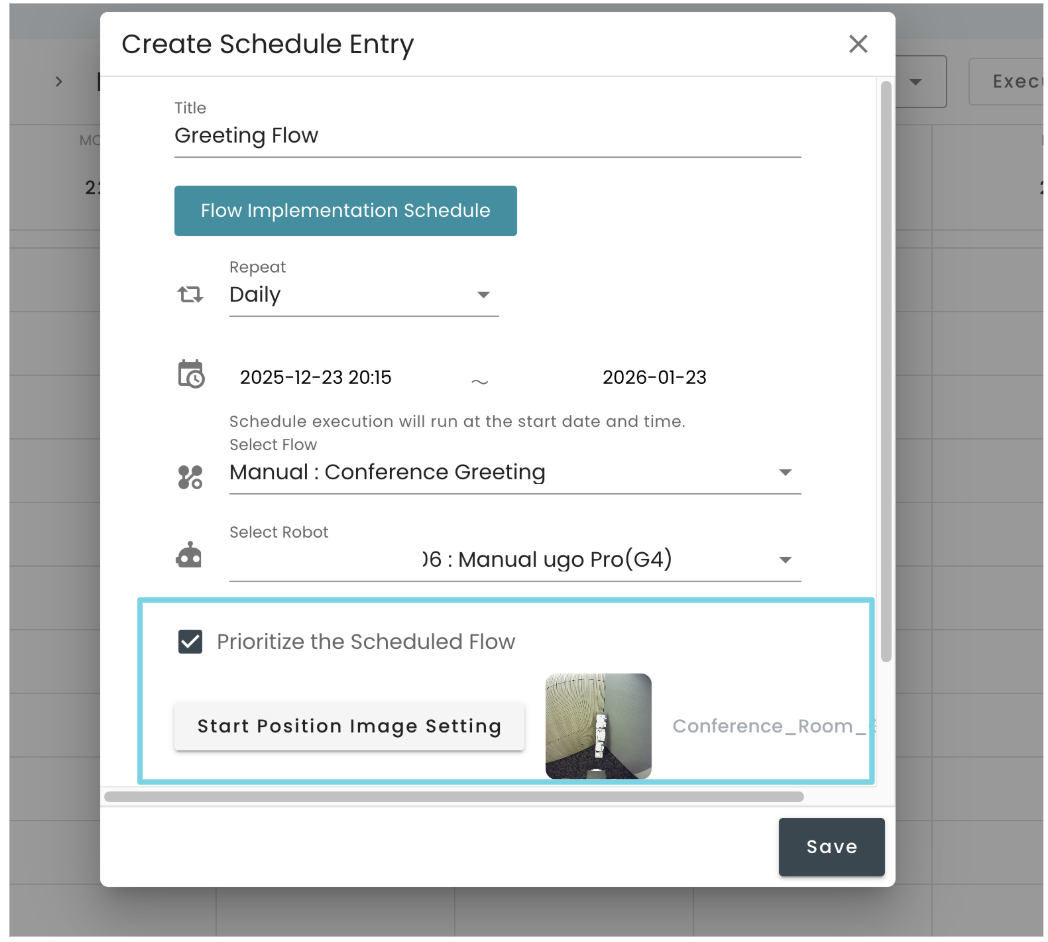Click the start date 2025-12-23 20:15

[x=316, y=377]
